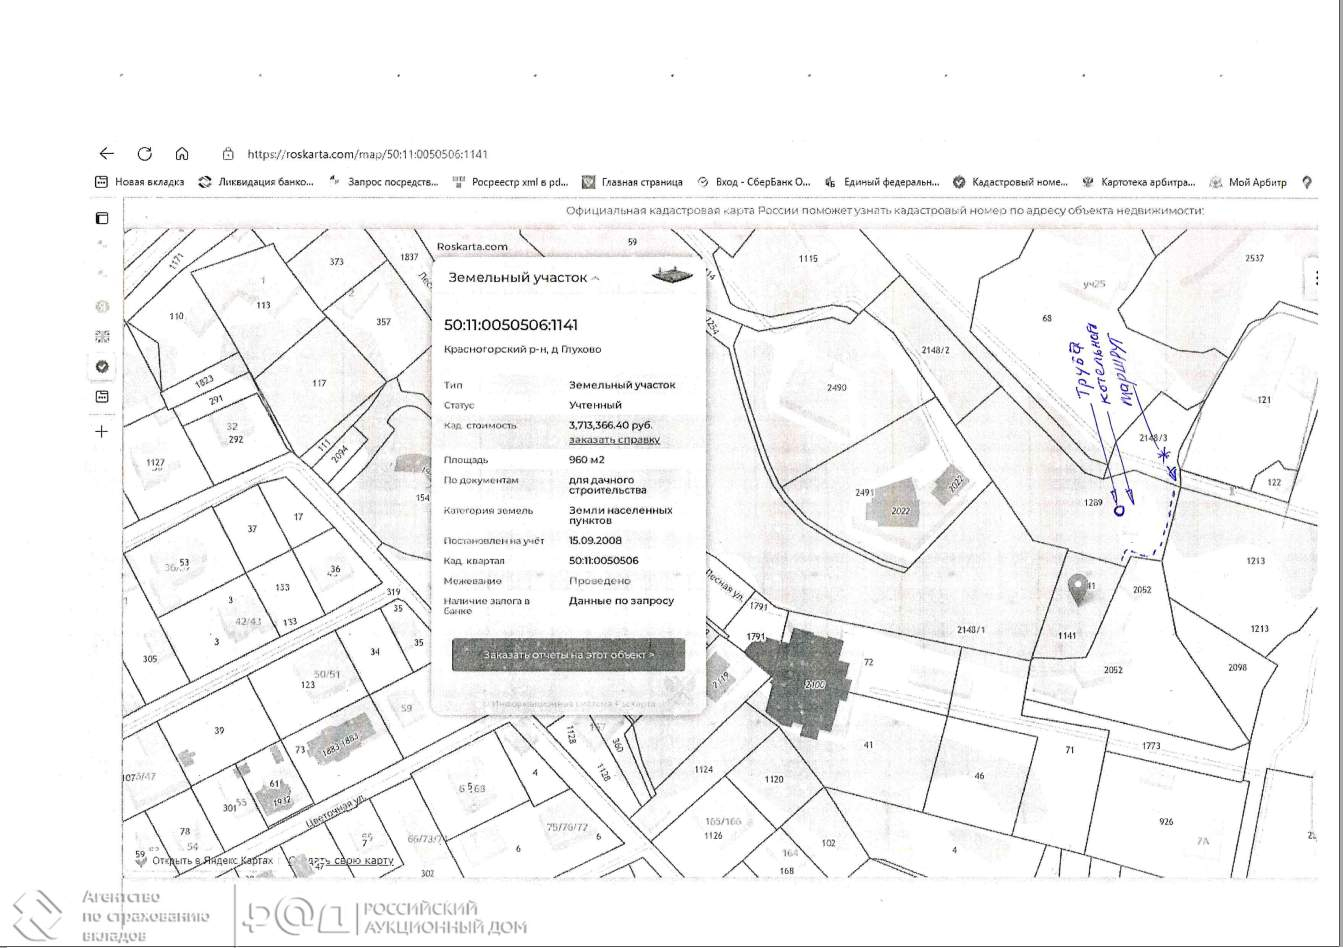Image resolution: width=1343 pixels, height=948 pixels.
Task: Open the 'Новая вкладка' bookmark
Action: point(140,182)
